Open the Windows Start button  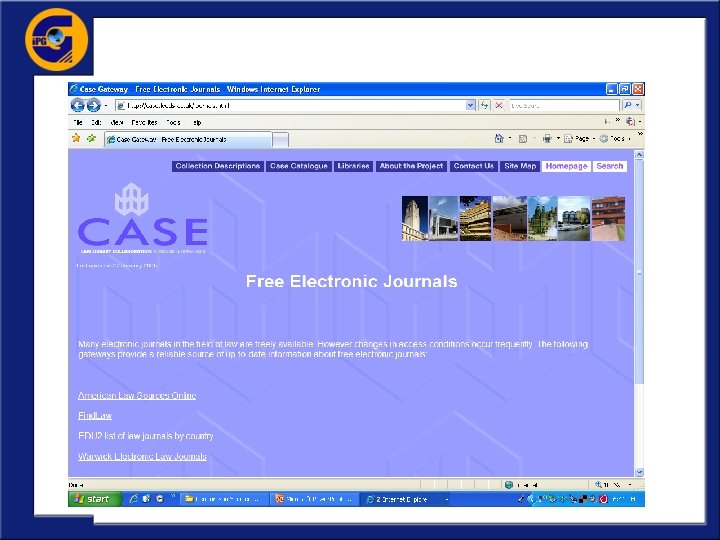click(95, 499)
